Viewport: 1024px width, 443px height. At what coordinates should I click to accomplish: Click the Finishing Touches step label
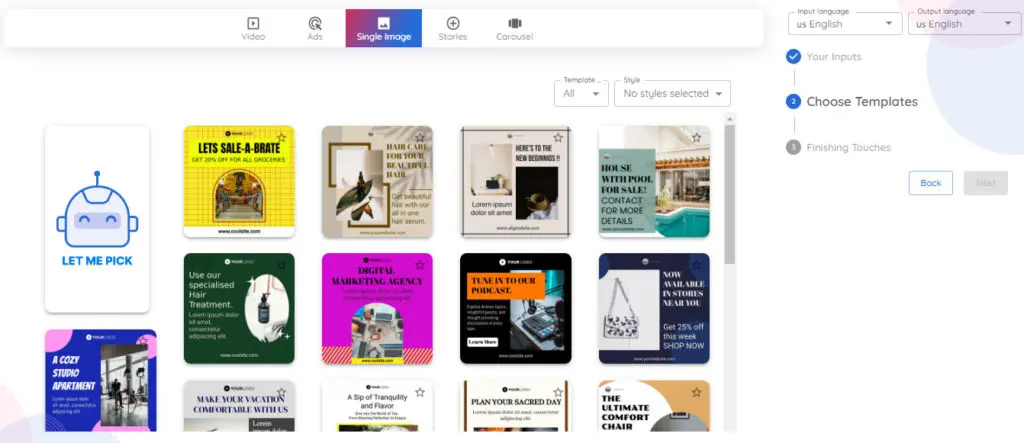848,148
